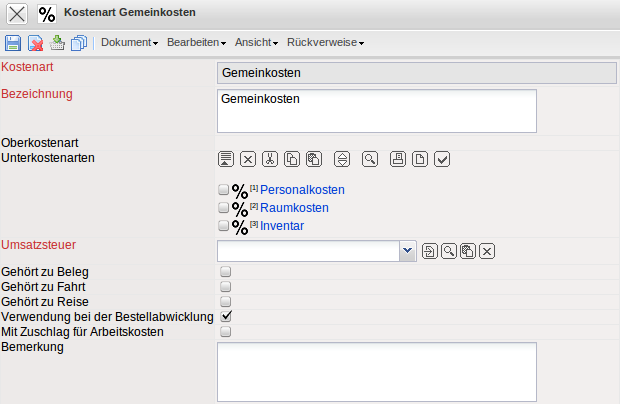Tick the Personalkosten checkbox
This screenshot has width=620, height=404.
click(x=224, y=190)
